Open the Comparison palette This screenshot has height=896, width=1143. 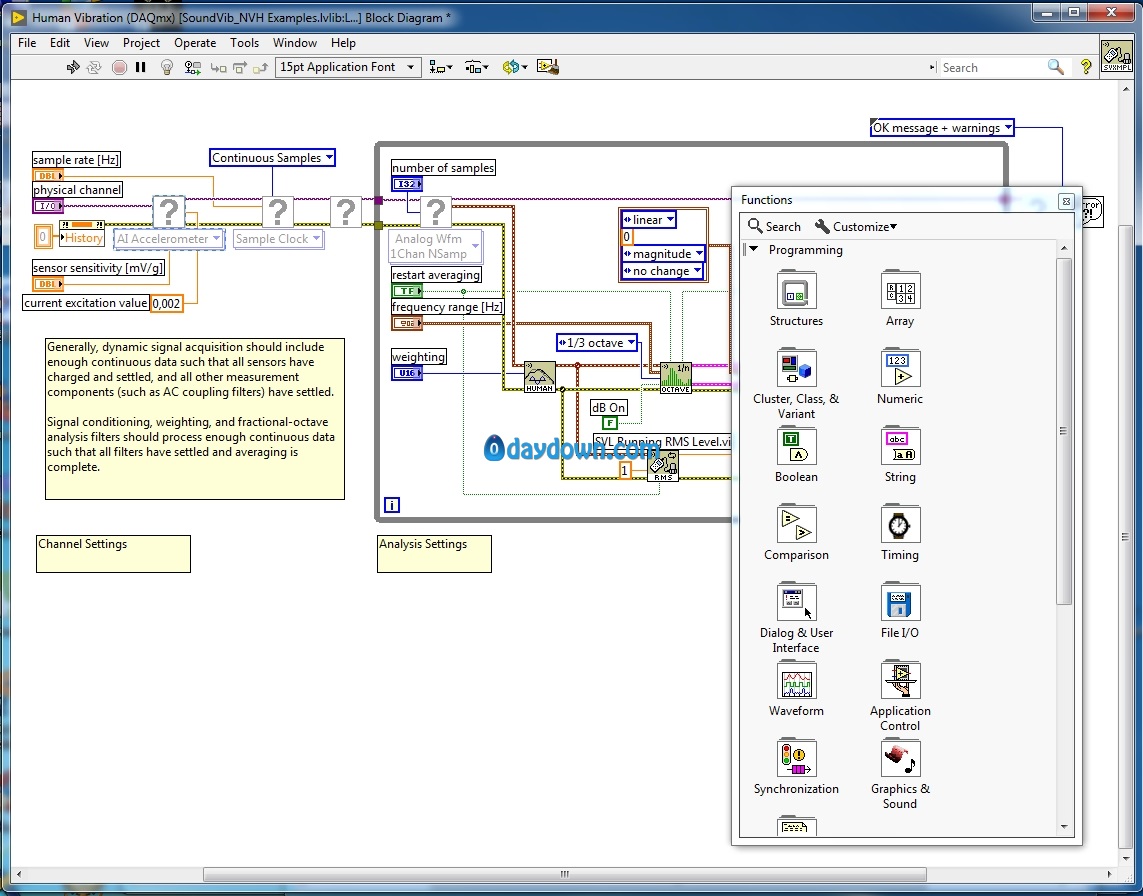796,532
